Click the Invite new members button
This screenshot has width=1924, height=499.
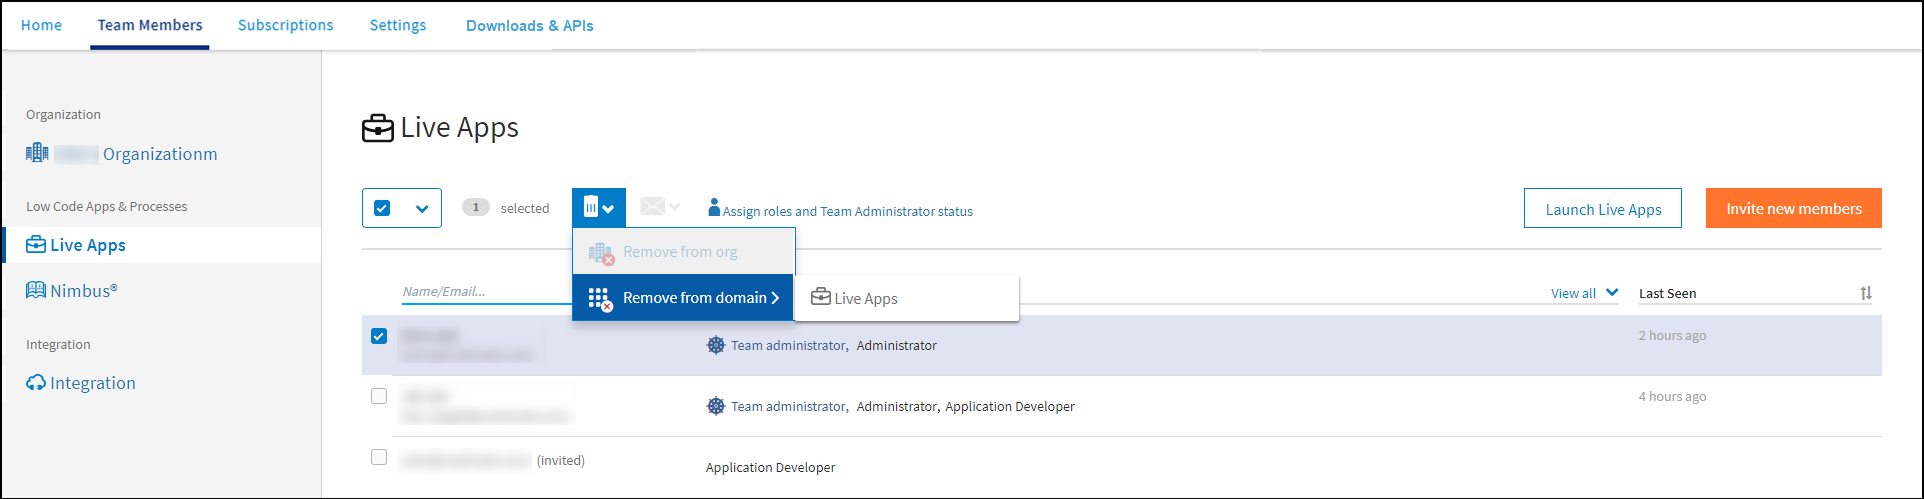pyautogui.click(x=1793, y=208)
